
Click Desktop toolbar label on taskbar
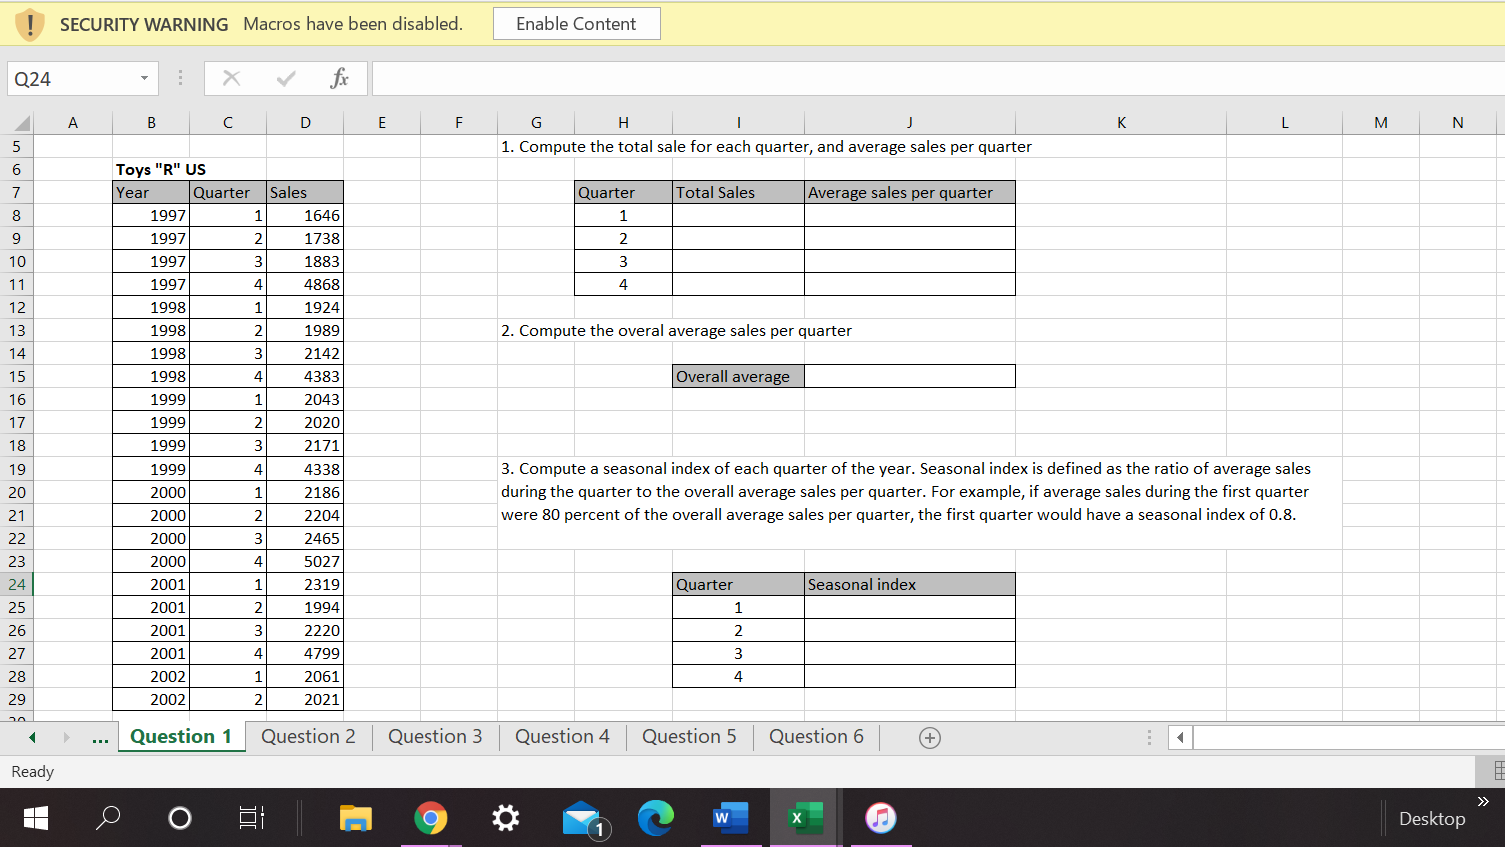point(1432,818)
